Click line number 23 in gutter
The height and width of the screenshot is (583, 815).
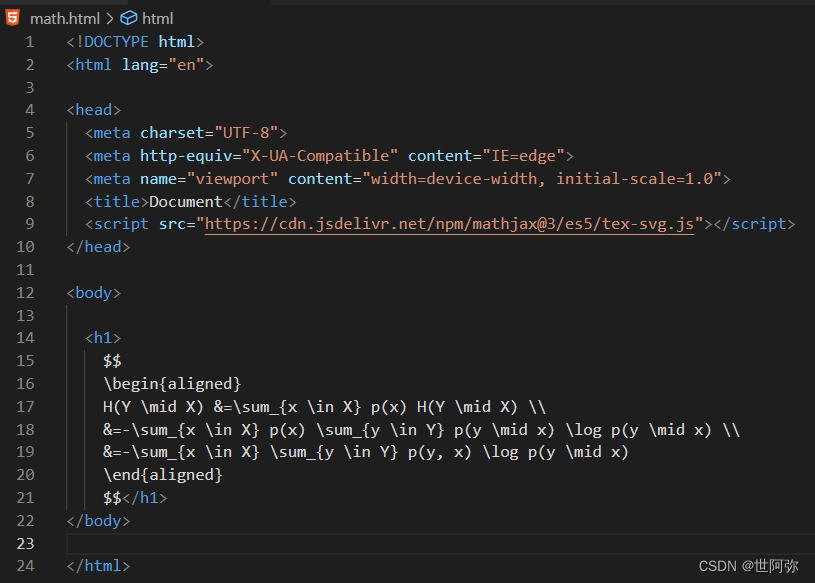pos(25,544)
